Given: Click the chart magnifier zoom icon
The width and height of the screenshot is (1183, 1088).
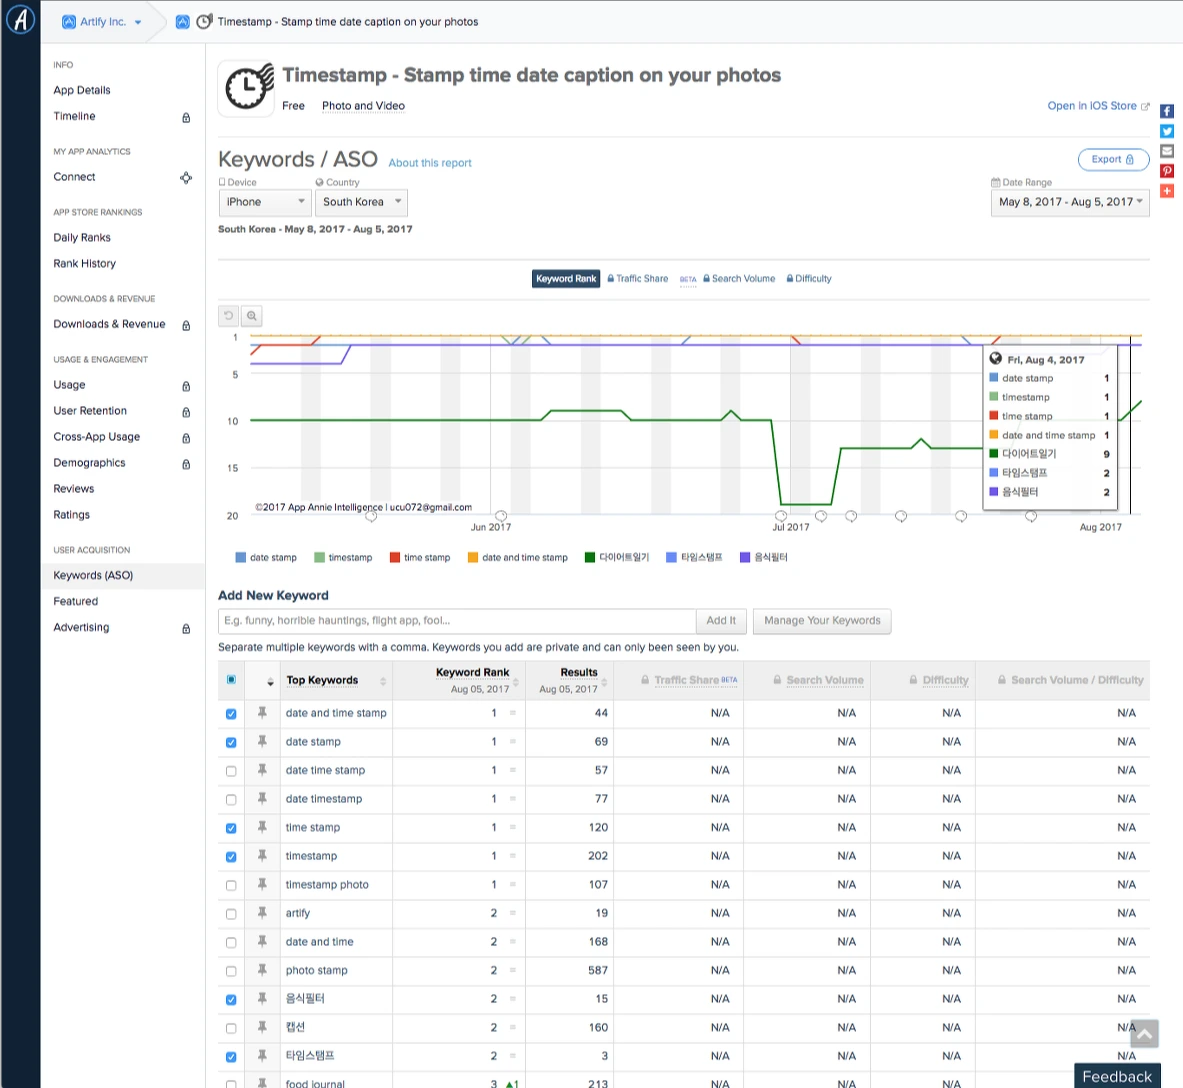Looking at the screenshot, I should (x=252, y=315).
